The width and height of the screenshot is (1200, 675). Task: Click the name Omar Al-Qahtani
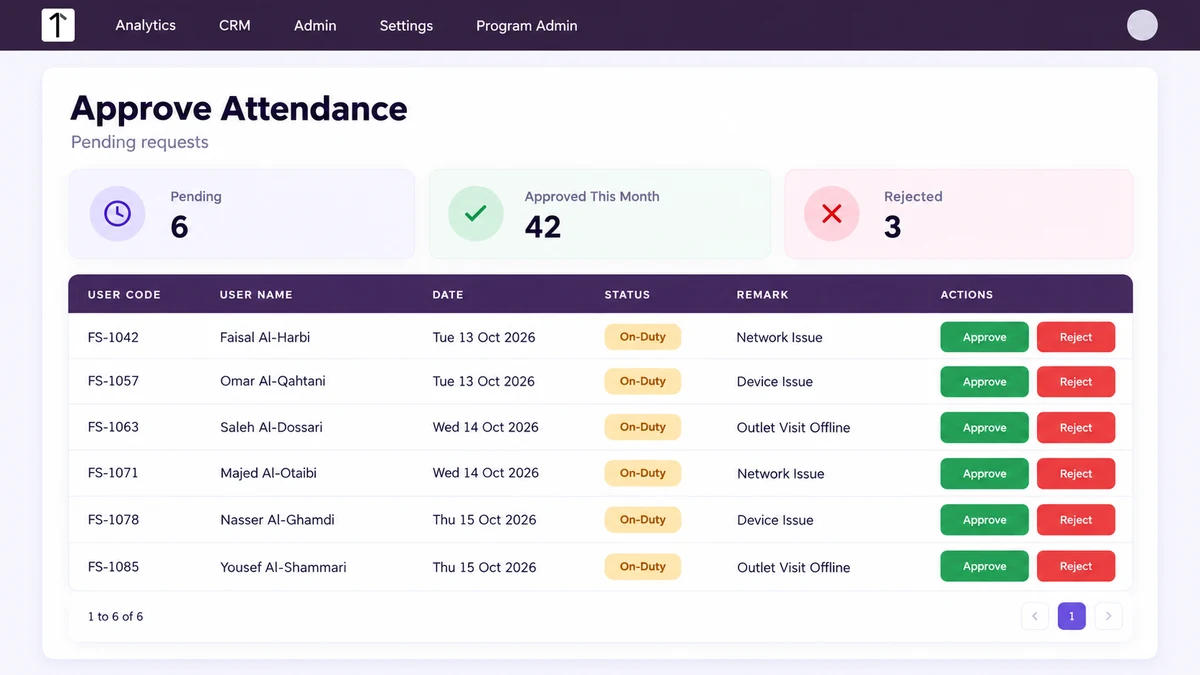click(272, 381)
